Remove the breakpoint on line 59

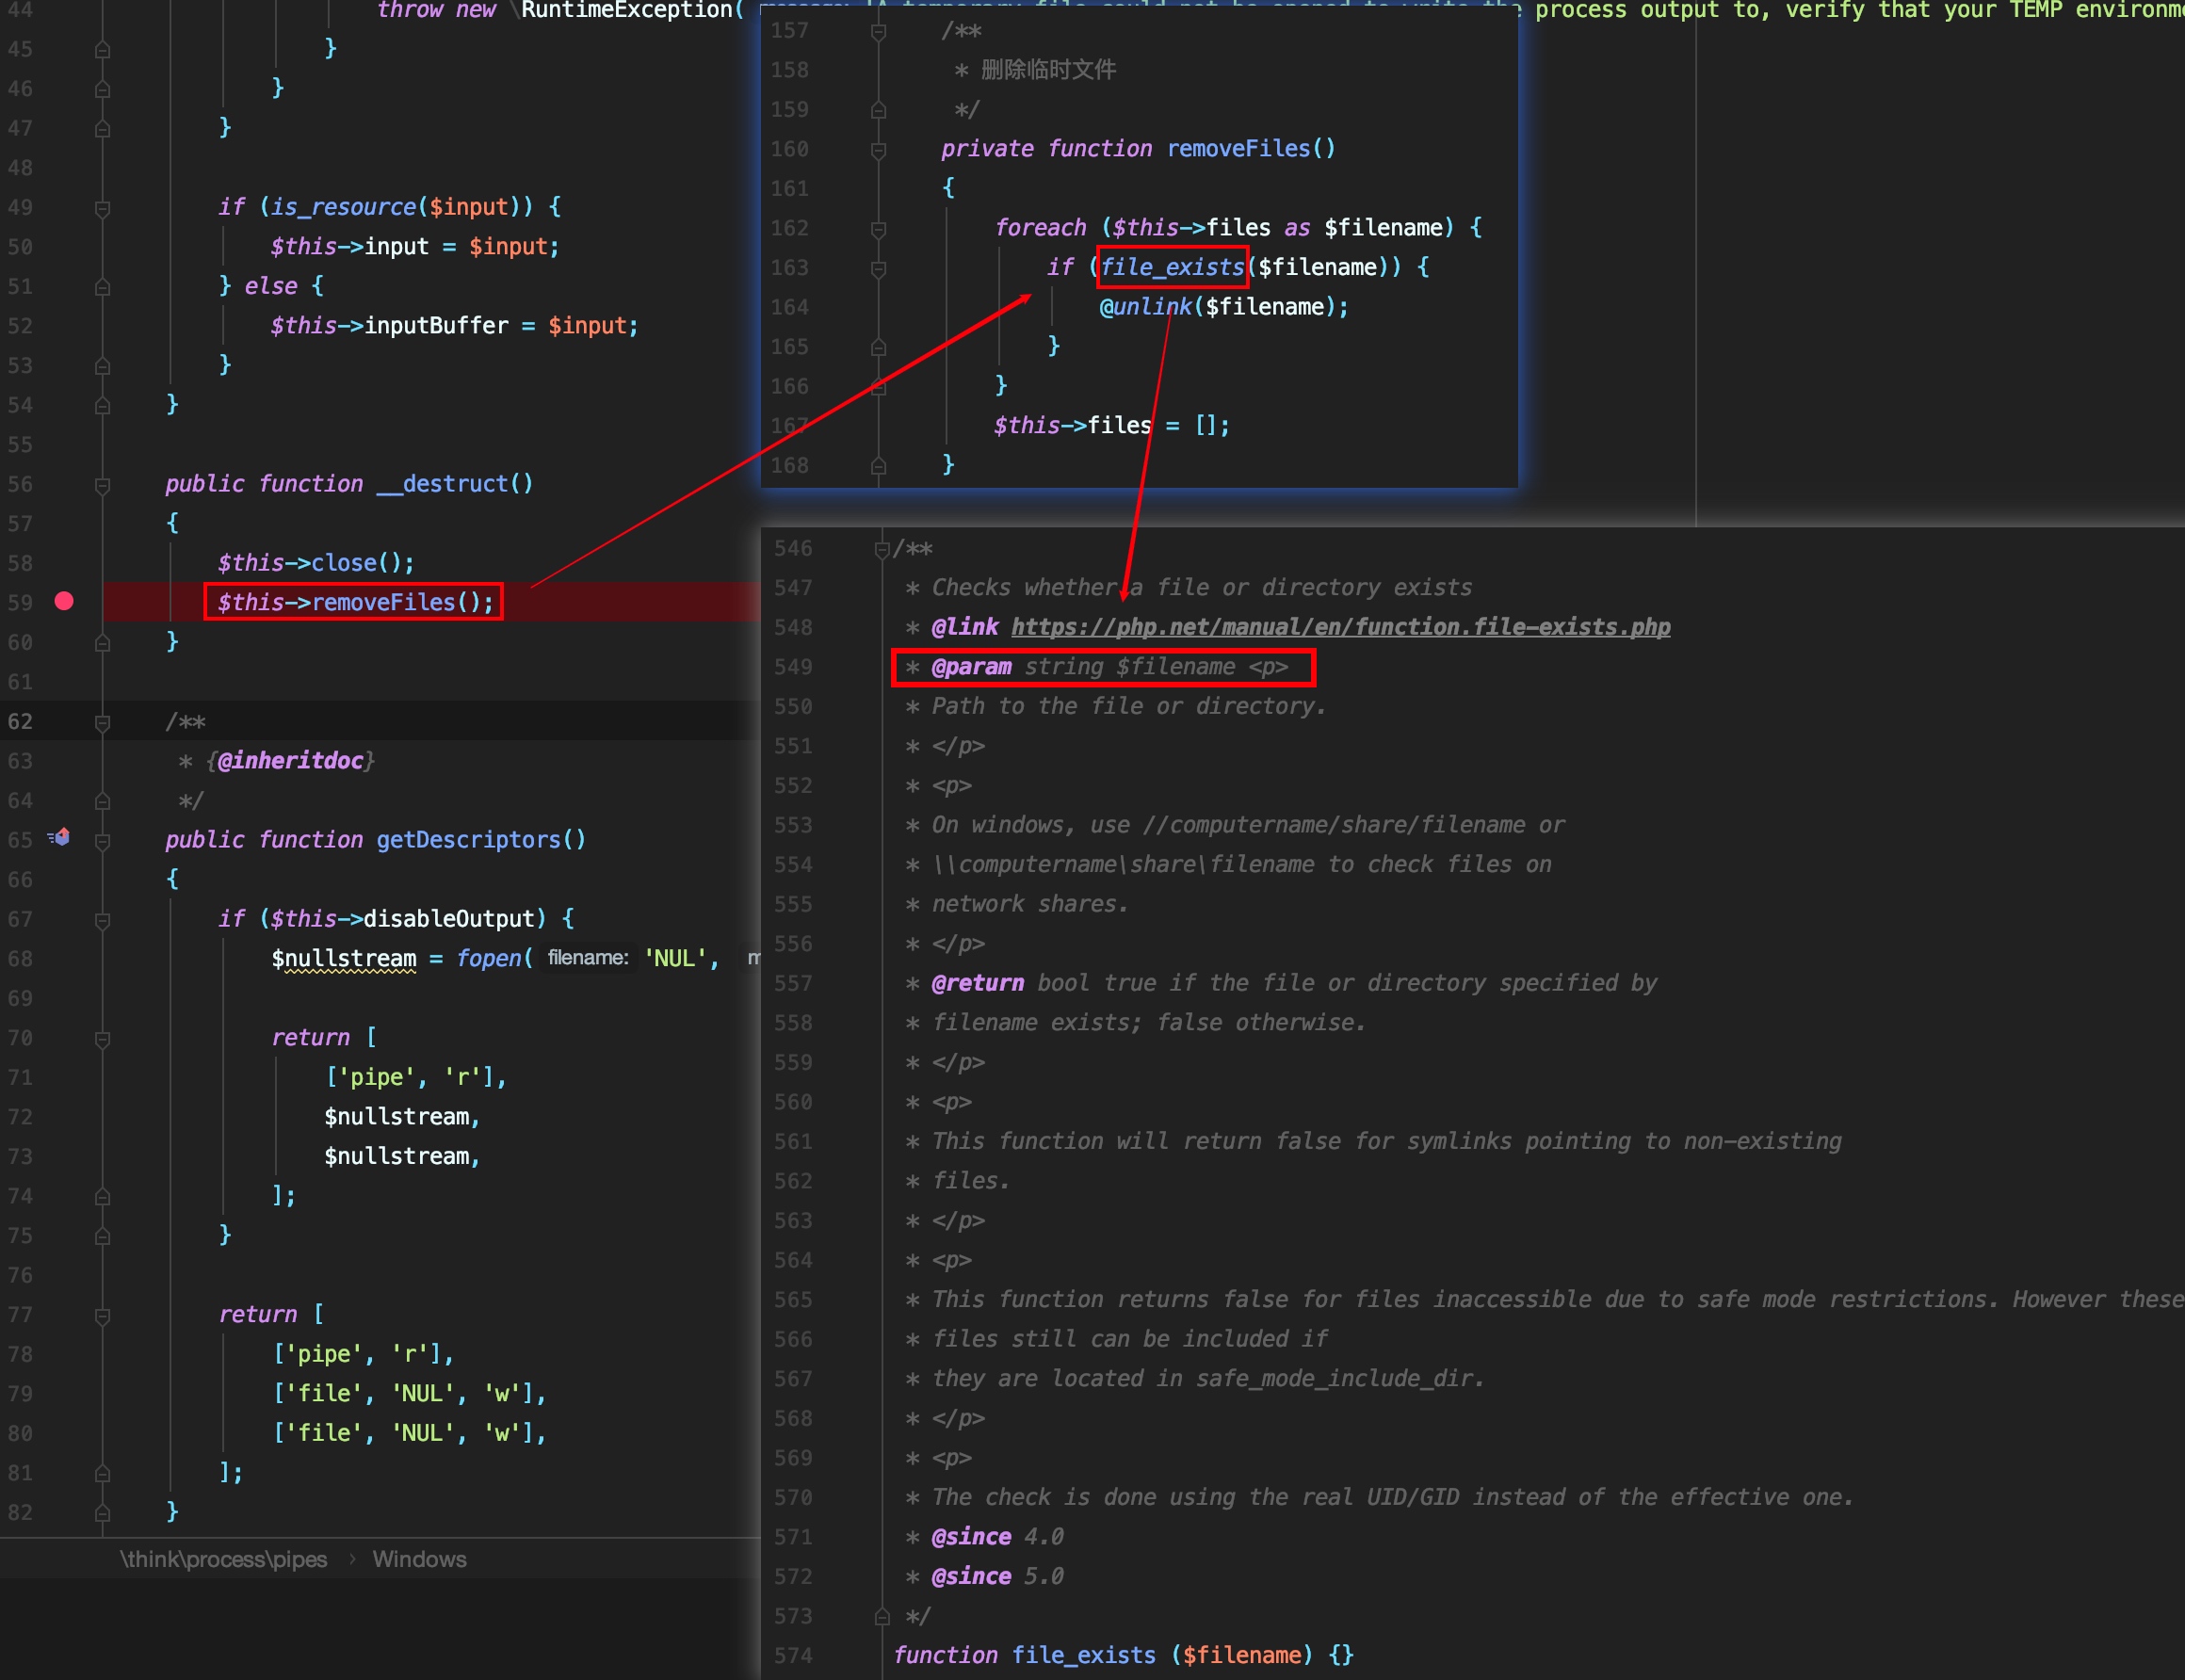[64, 601]
